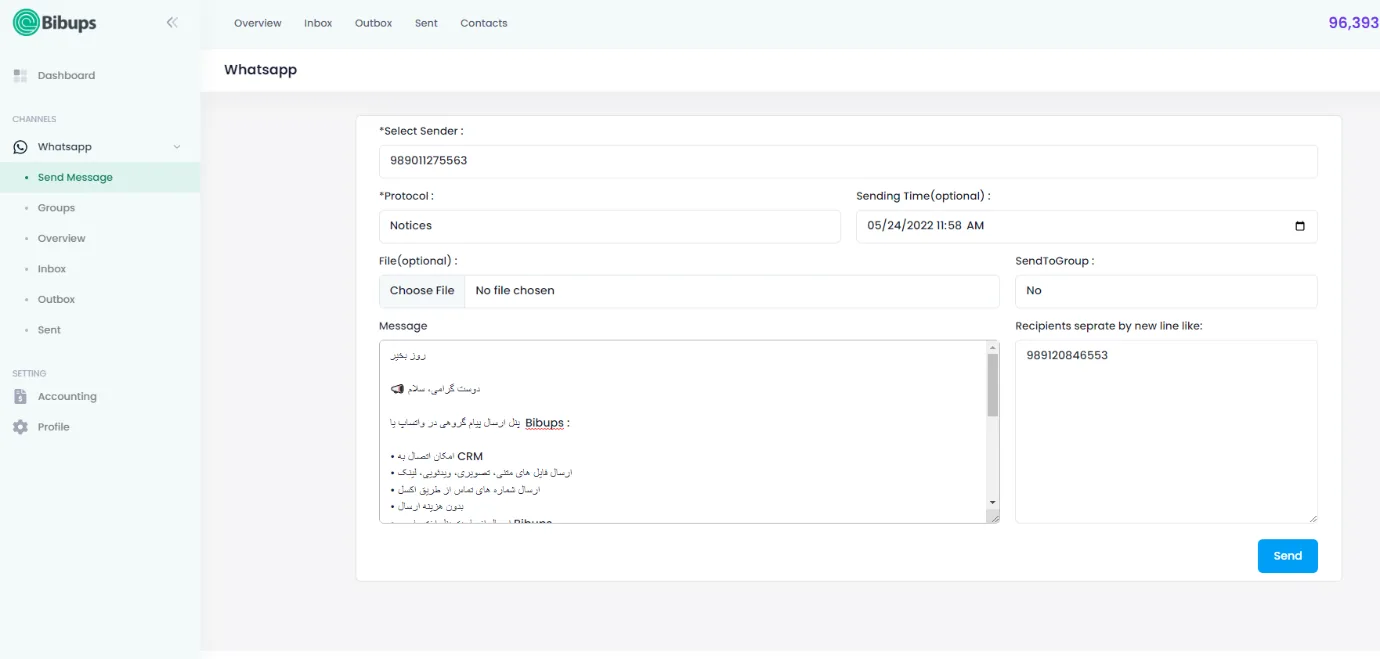Open Sent in top navigation

[426, 23]
